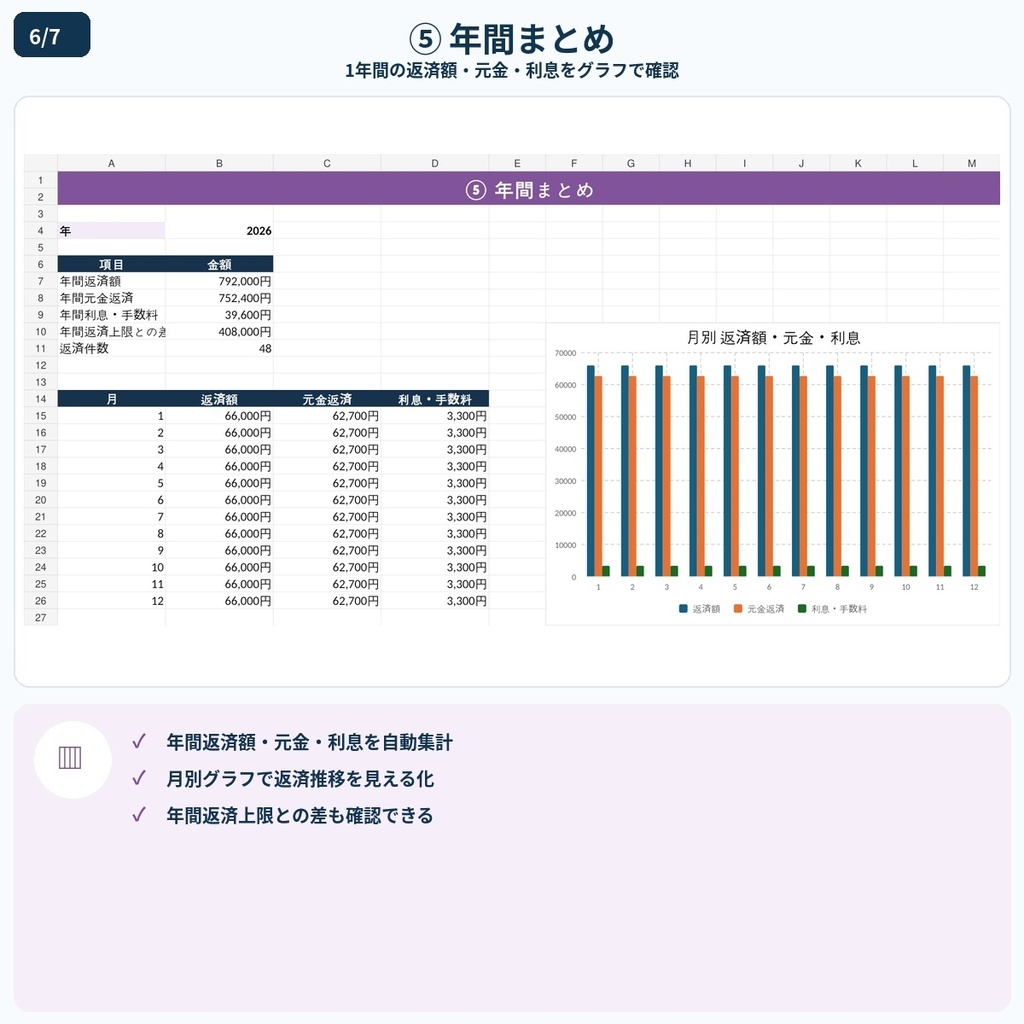Click the checkmark beside 月別グラフで返済推移を見える化
The image size is (1024, 1024).
pyautogui.click(x=138, y=778)
